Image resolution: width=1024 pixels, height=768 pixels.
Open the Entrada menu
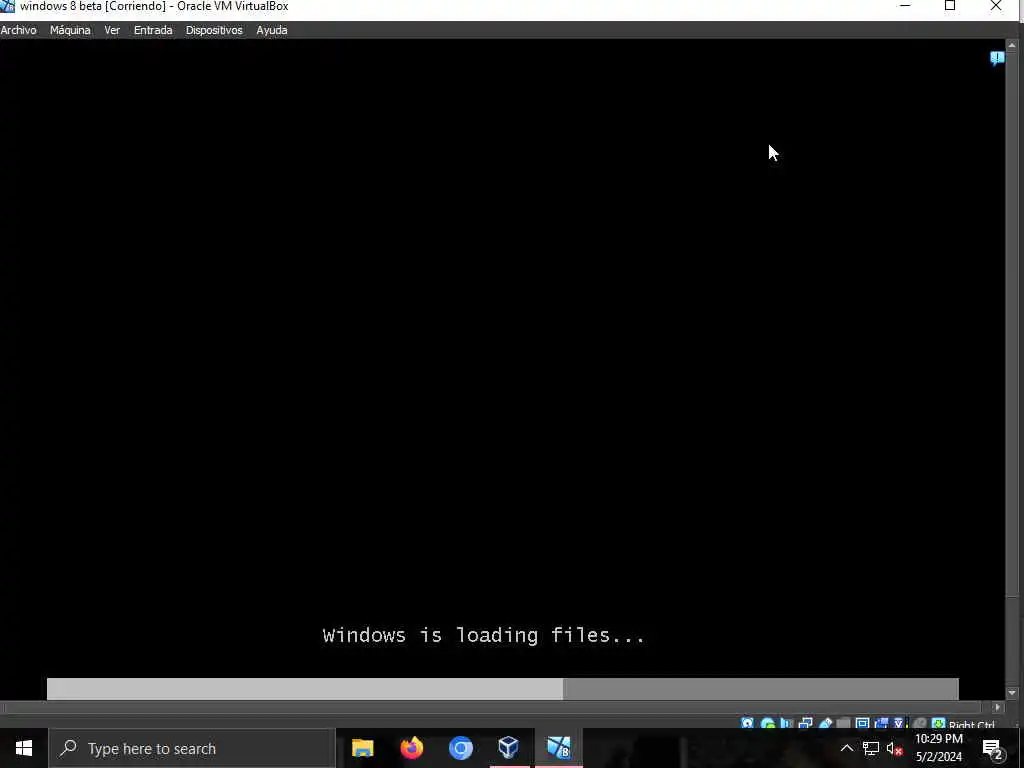point(153,30)
